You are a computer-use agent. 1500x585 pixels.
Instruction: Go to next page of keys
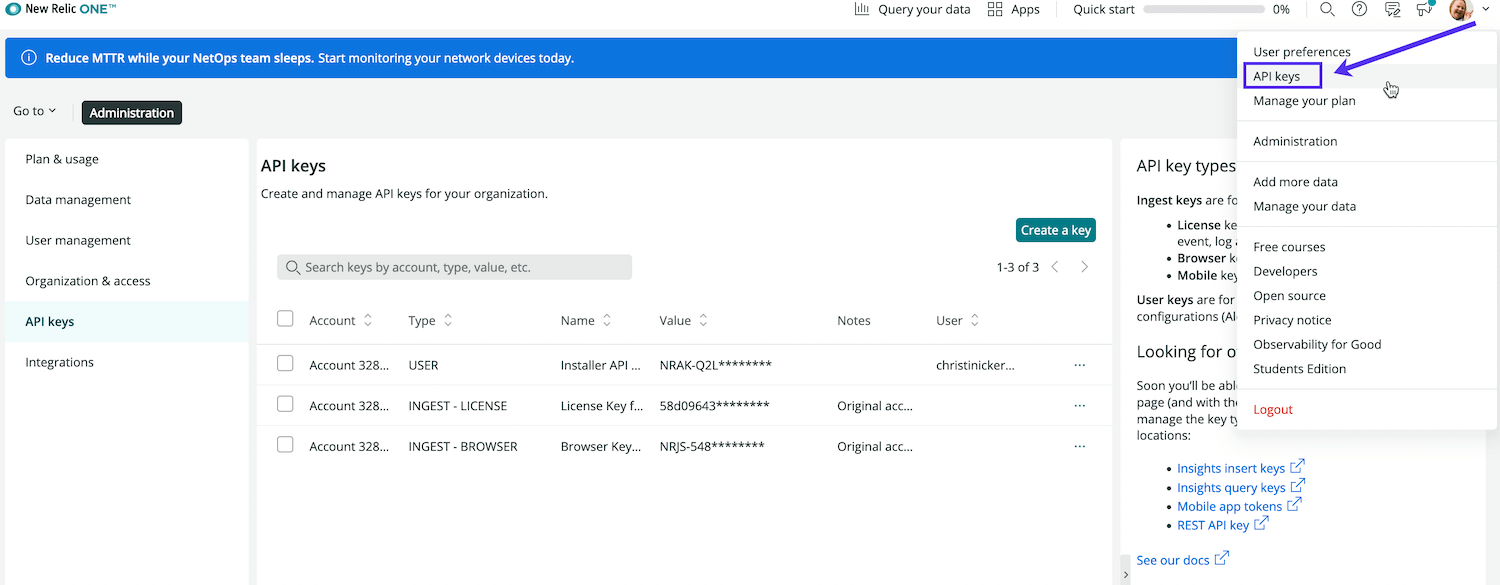(x=1084, y=267)
